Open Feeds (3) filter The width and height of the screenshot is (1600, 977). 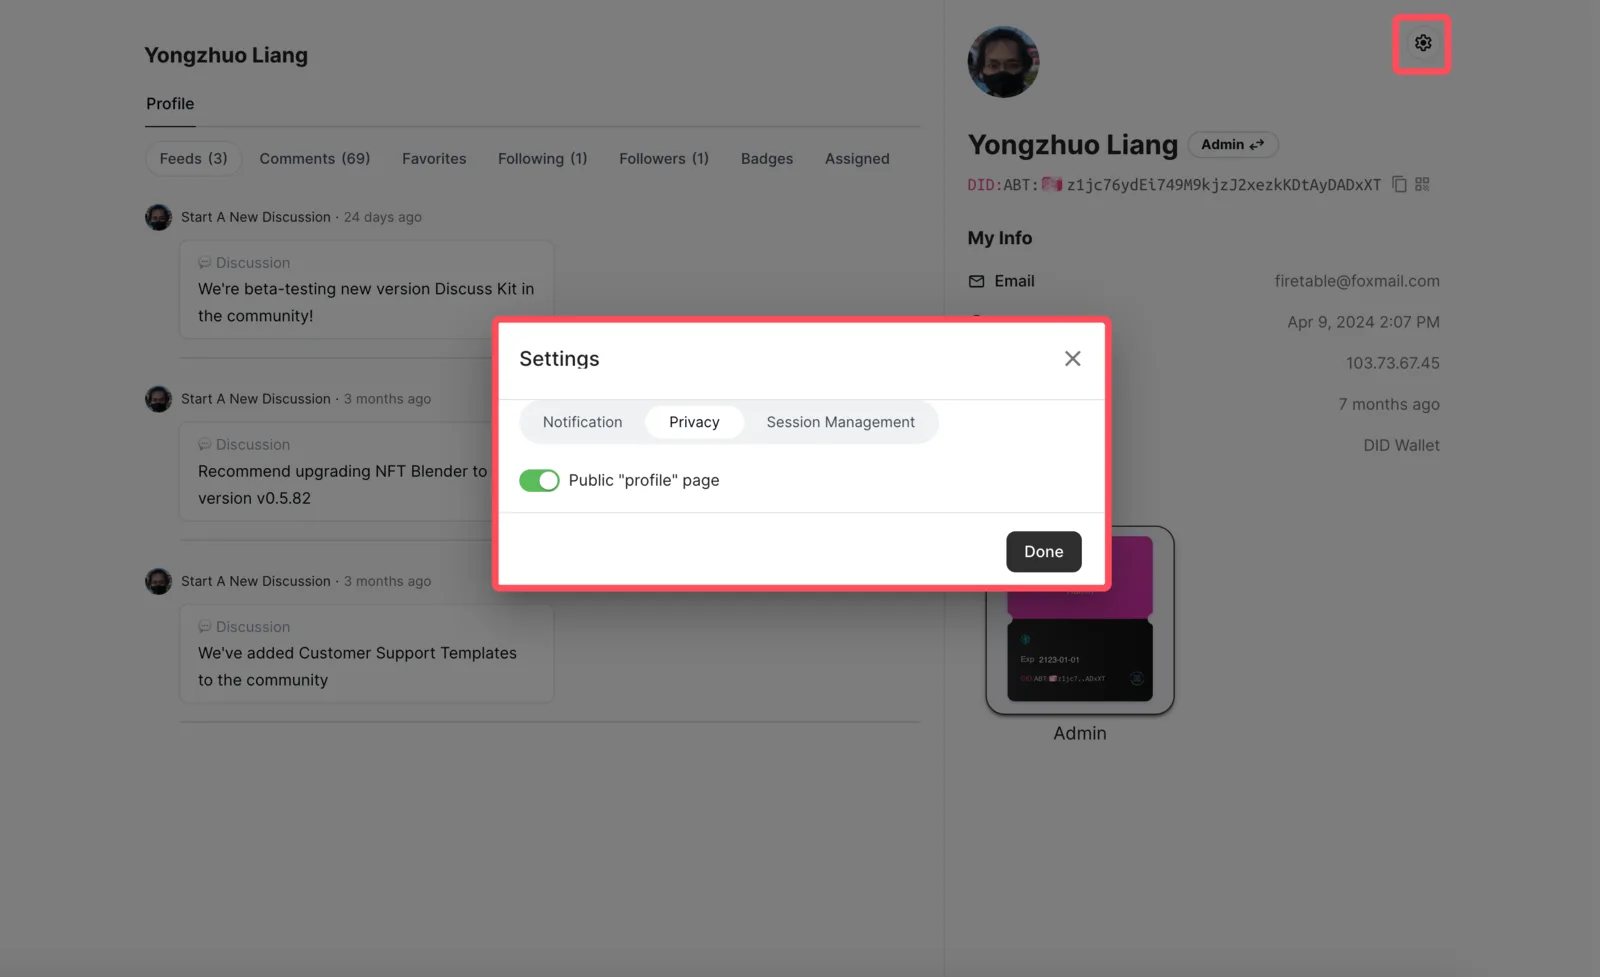click(193, 159)
